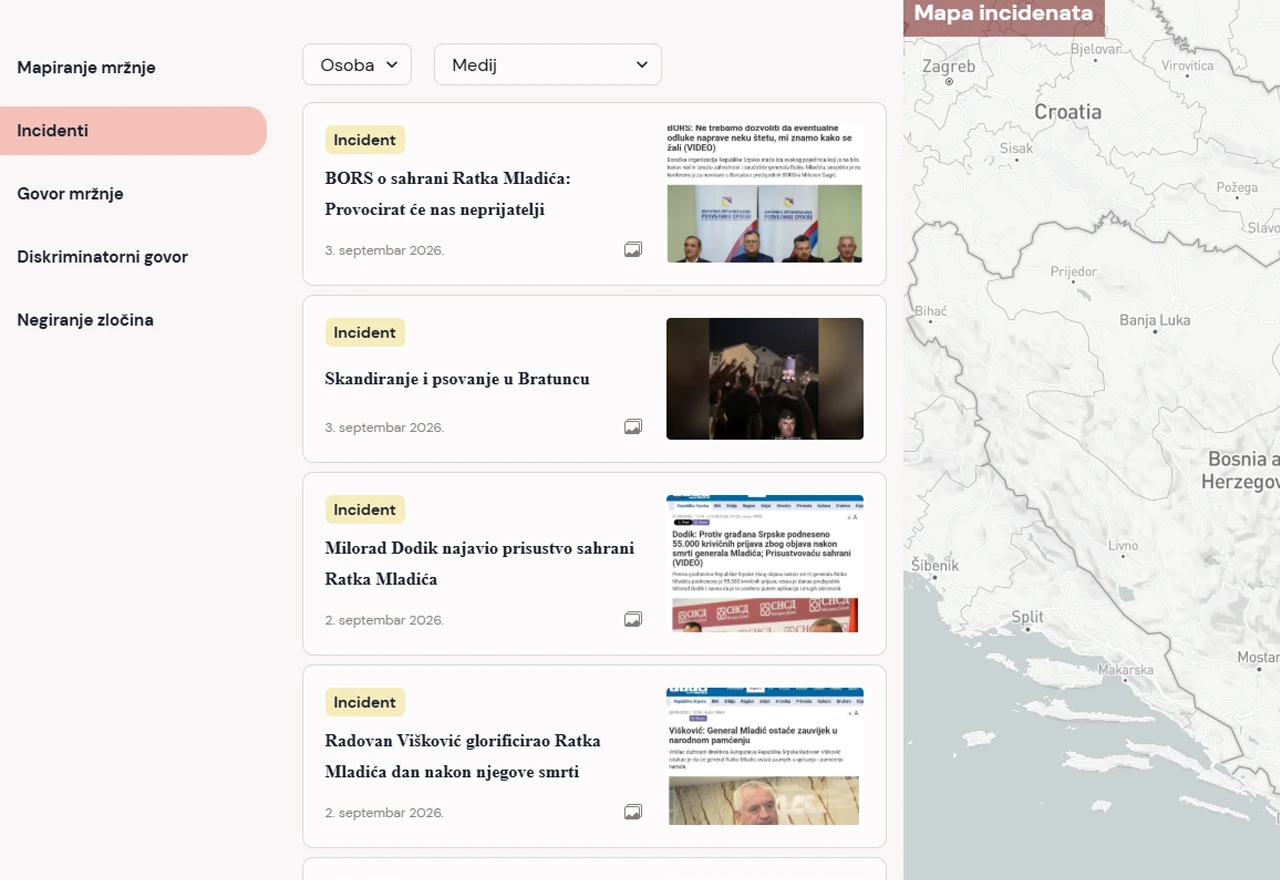Open the Osoba dropdown filter

pyautogui.click(x=357, y=65)
